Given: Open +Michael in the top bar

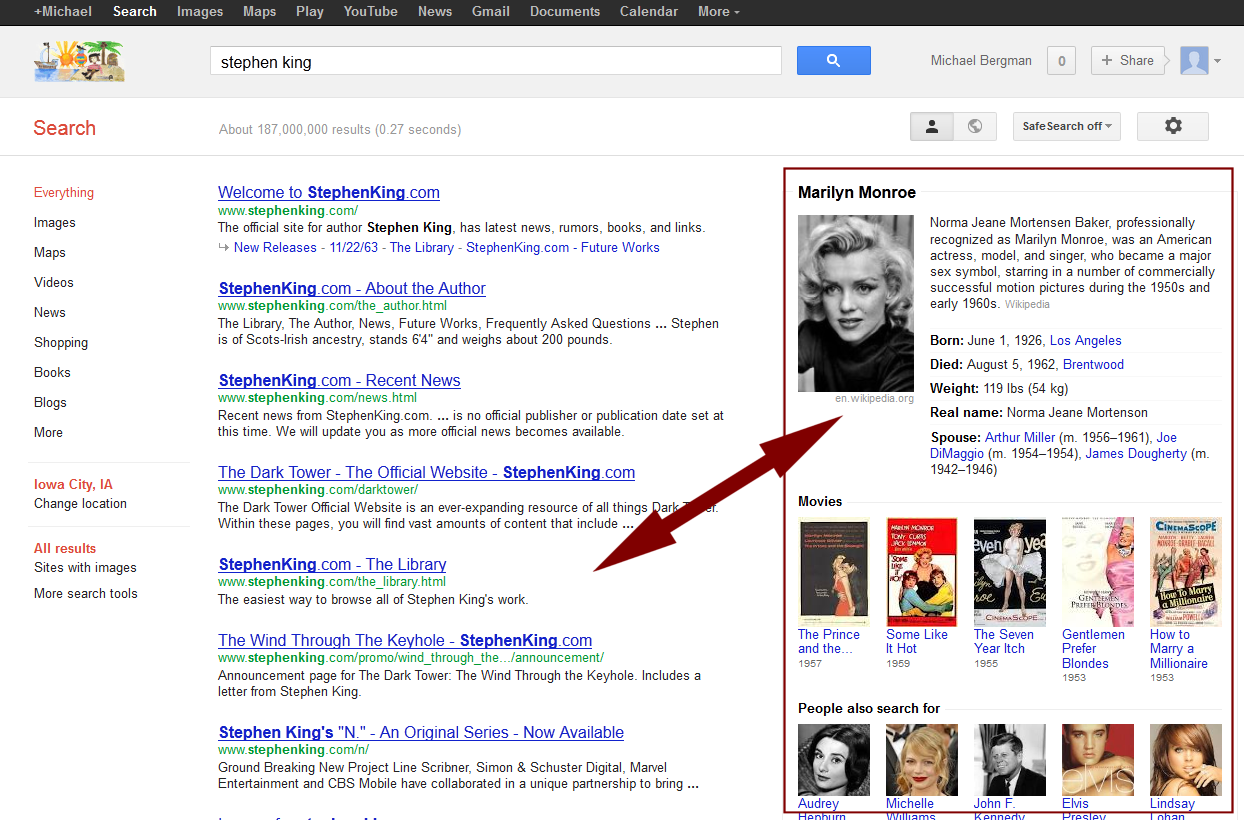Looking at the screenshot, I should pos(63,12).
